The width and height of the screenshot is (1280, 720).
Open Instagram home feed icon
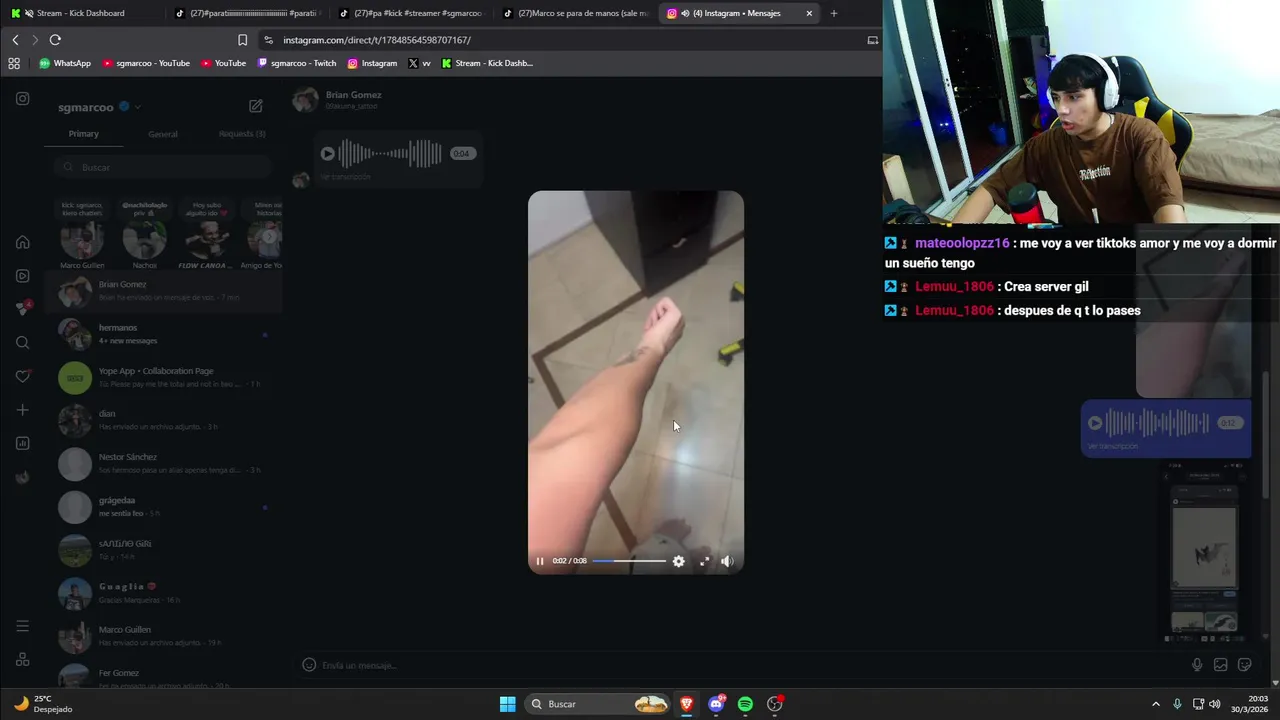click(x=22, y=242)
